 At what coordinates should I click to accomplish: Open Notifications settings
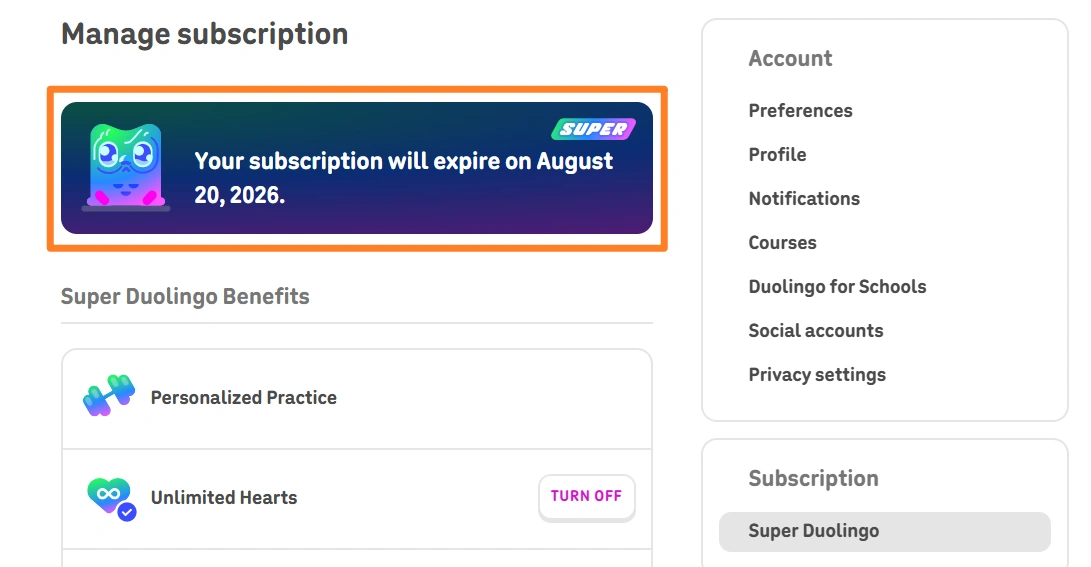pos(804,199)
